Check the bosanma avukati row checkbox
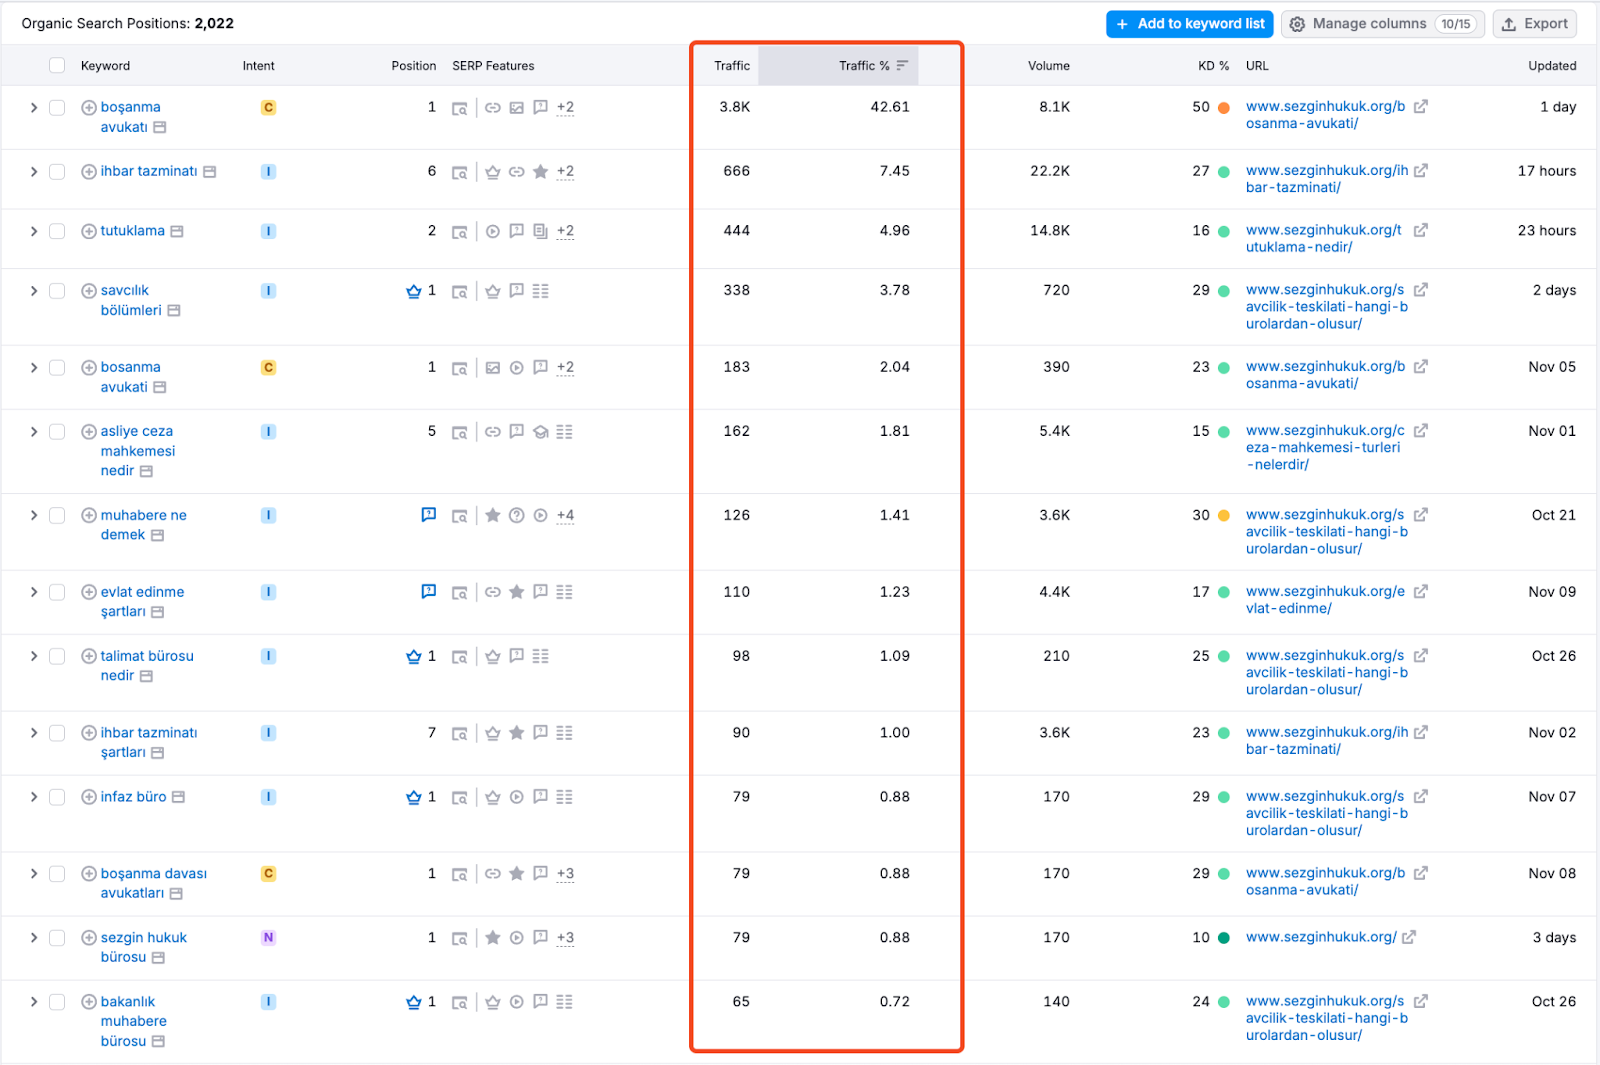The image size is (1600, 1065). pos(57,367)
